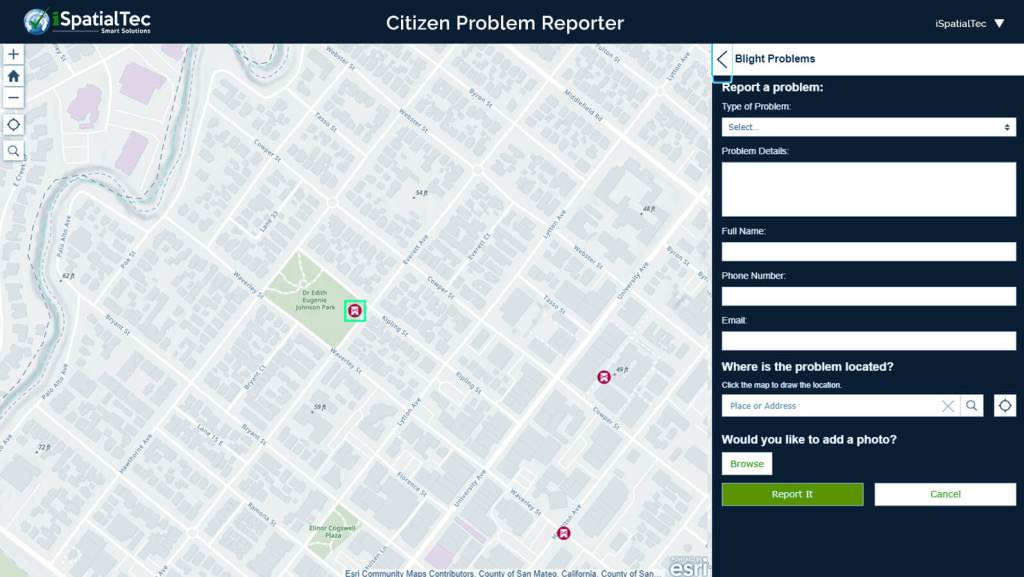
Task: Go back from Blight Problems panel
Action: pos(722,59)
